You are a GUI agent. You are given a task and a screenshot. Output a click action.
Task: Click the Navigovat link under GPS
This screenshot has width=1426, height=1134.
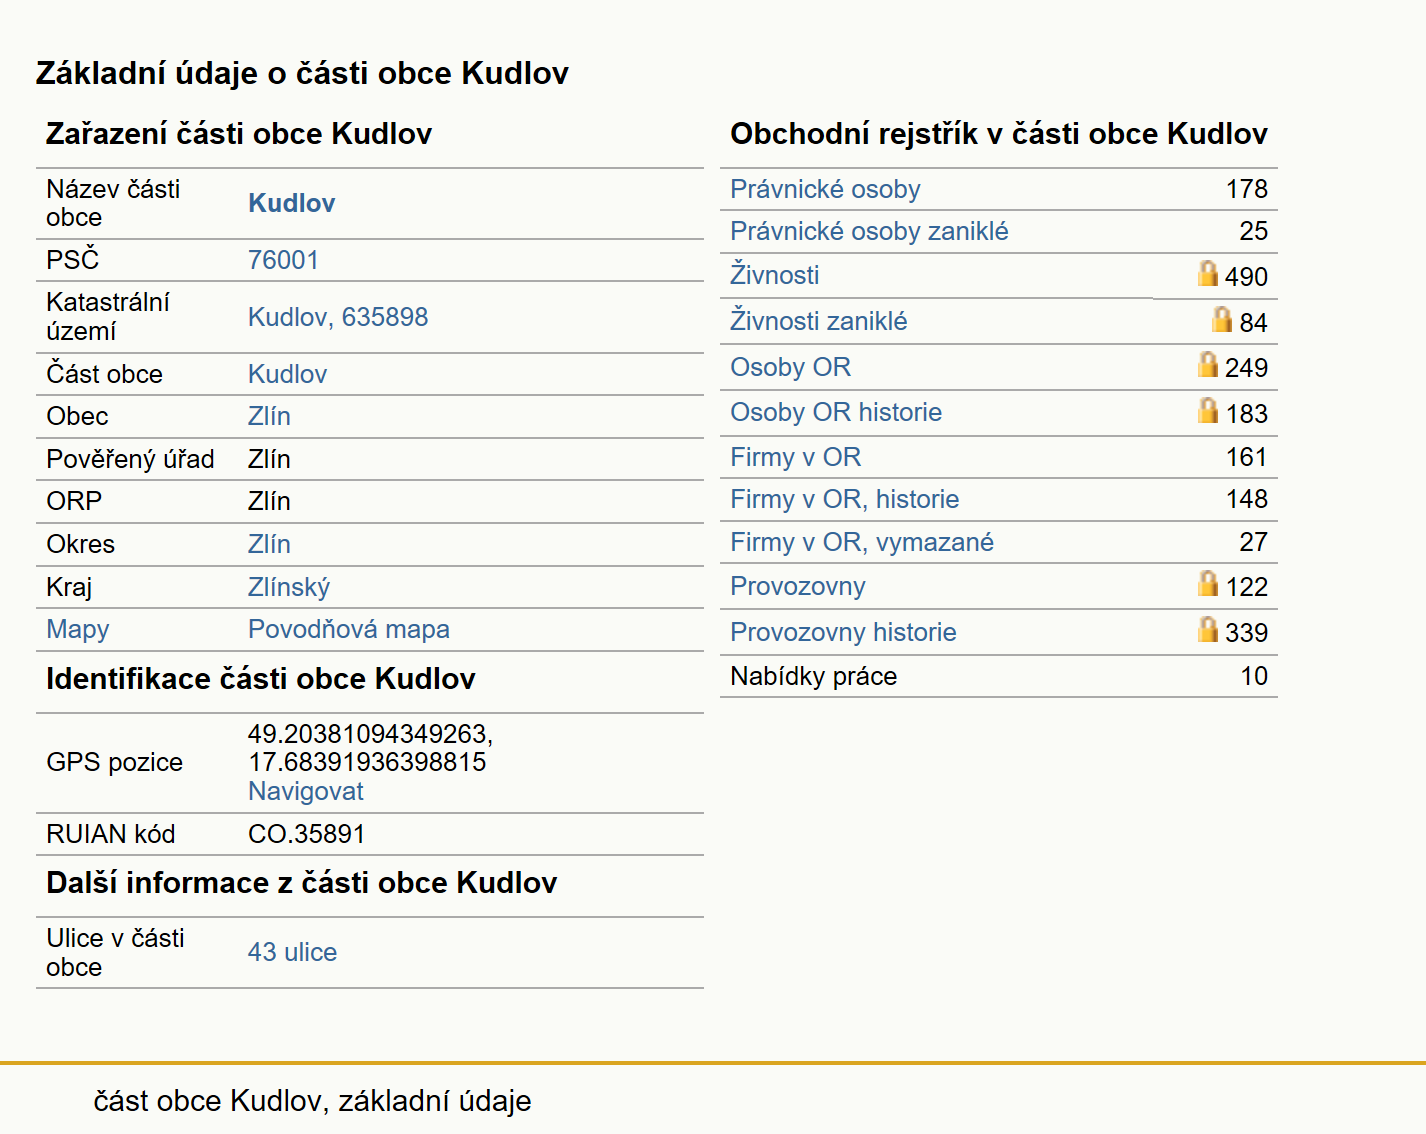tap(306, 791)
